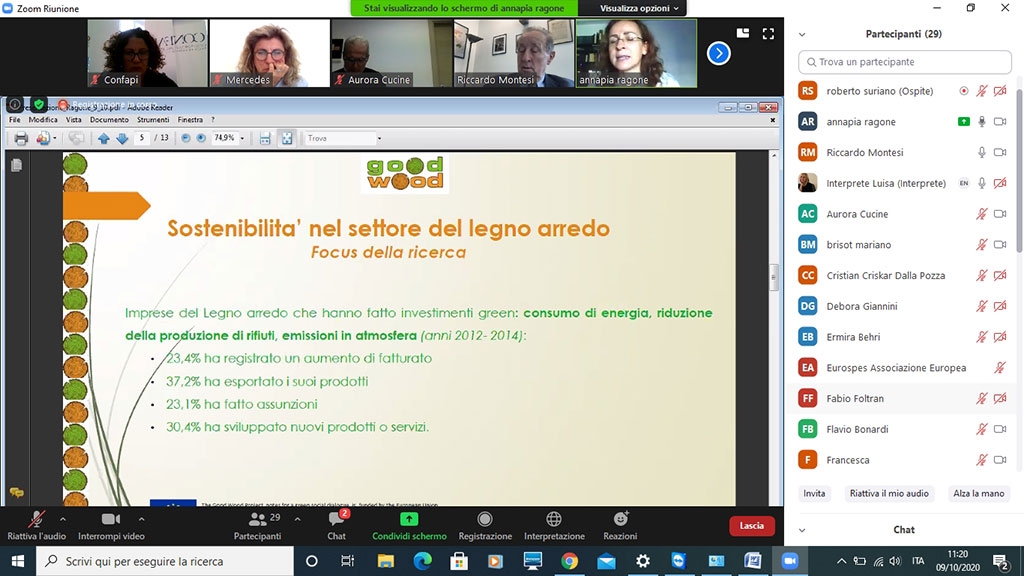1024x576 pixels.
Task: Open the Vista menu
Action: [x=74, y=120]
